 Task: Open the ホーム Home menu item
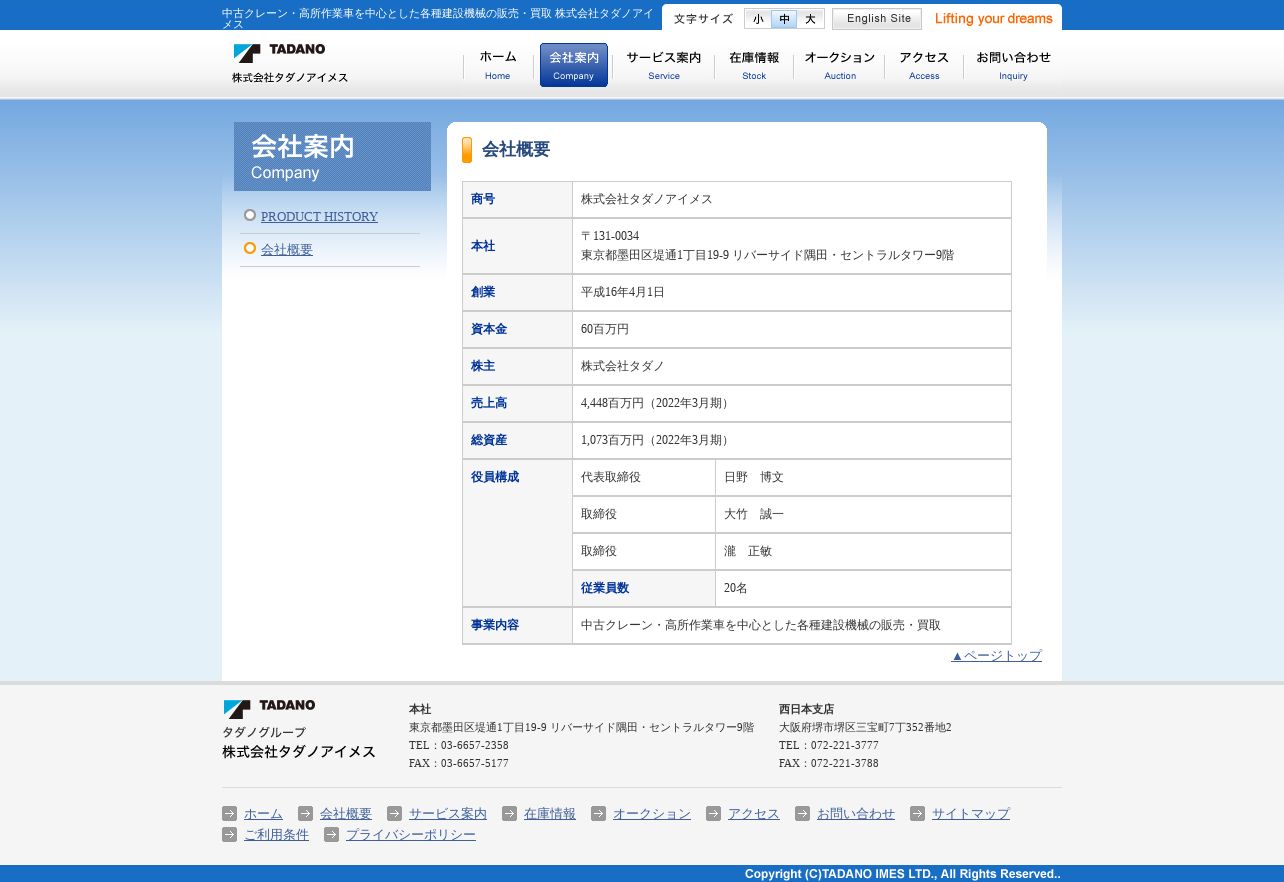coord(498,65)
